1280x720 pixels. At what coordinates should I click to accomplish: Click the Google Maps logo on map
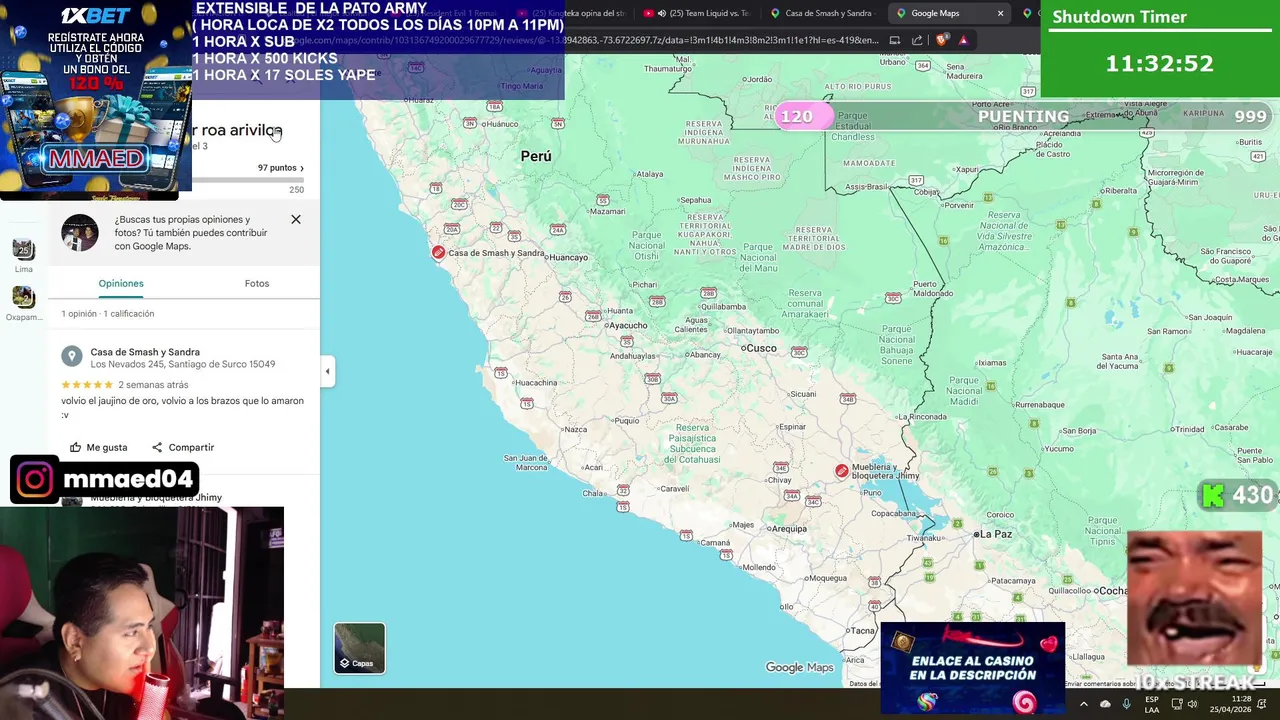tap(799, 667)
